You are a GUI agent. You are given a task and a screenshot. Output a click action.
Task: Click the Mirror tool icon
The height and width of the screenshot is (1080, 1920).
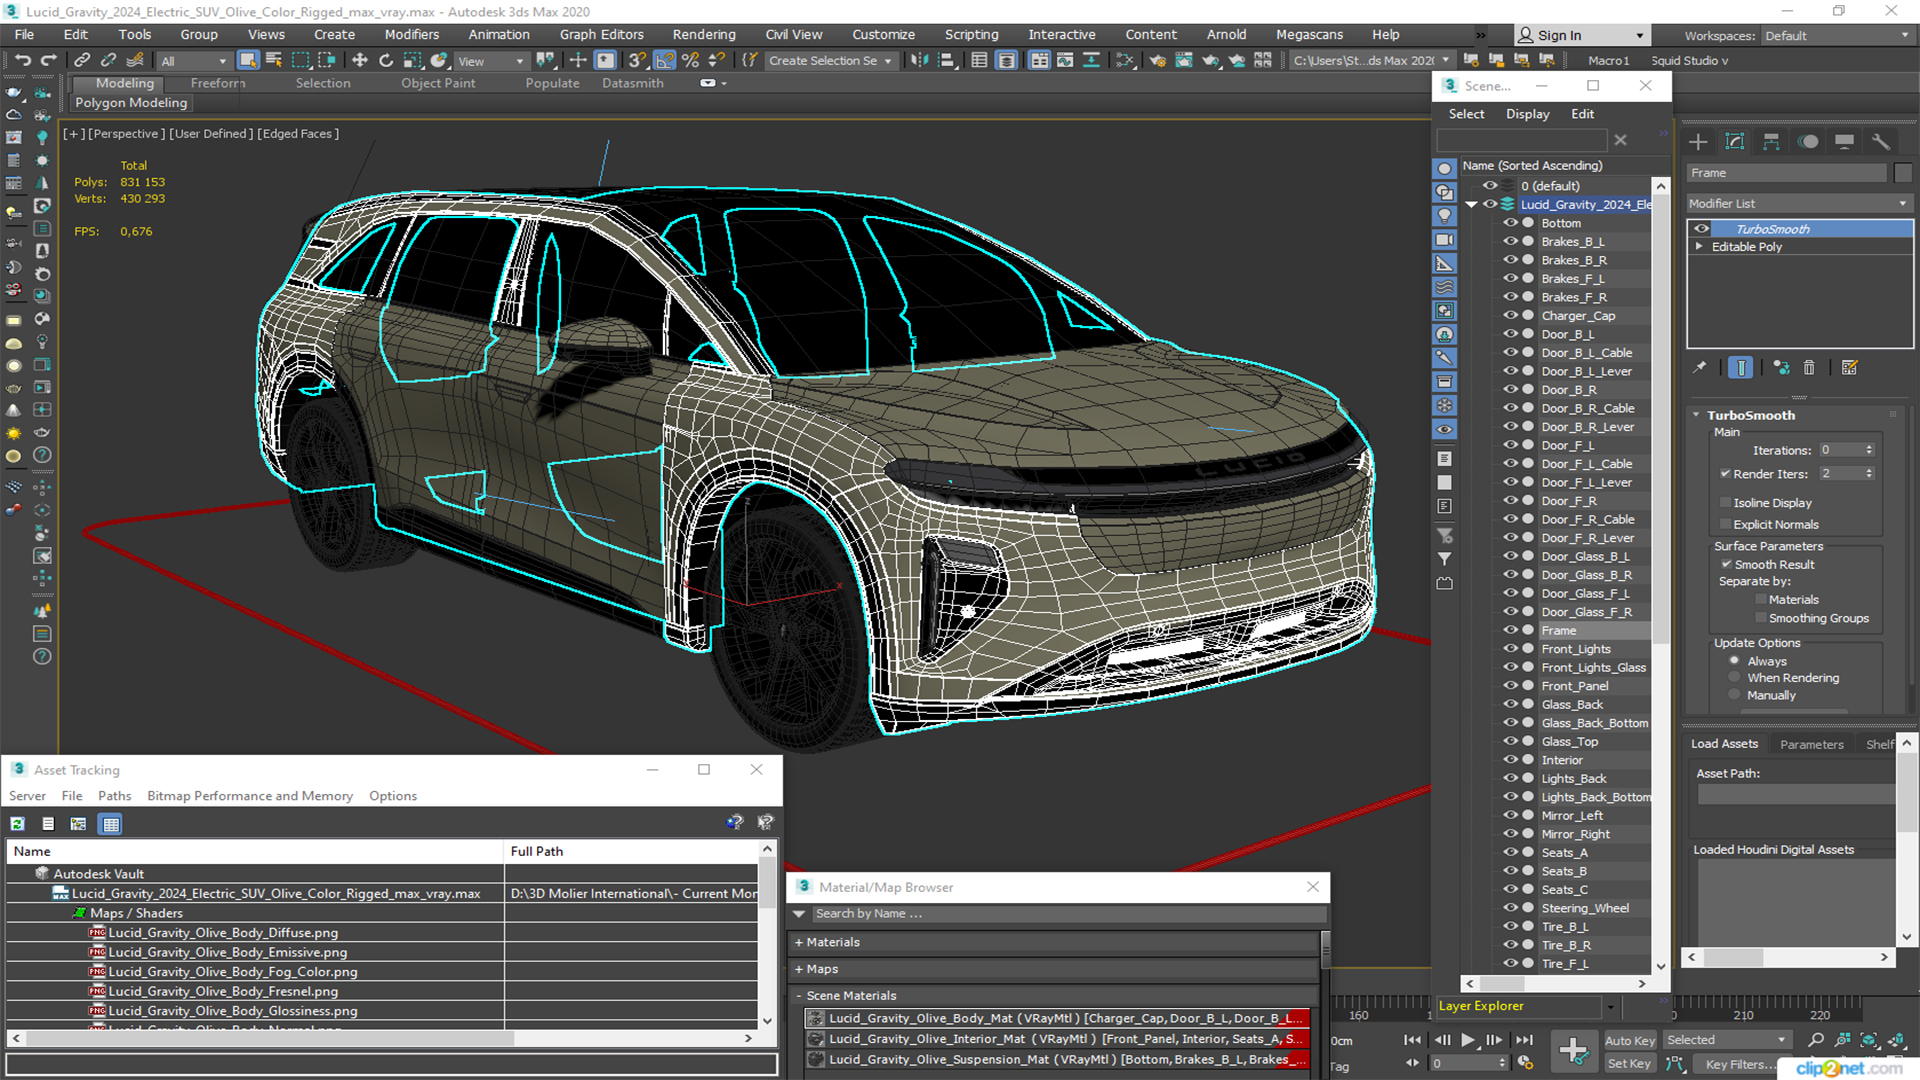pyautogui.click(x=919, y=61)
